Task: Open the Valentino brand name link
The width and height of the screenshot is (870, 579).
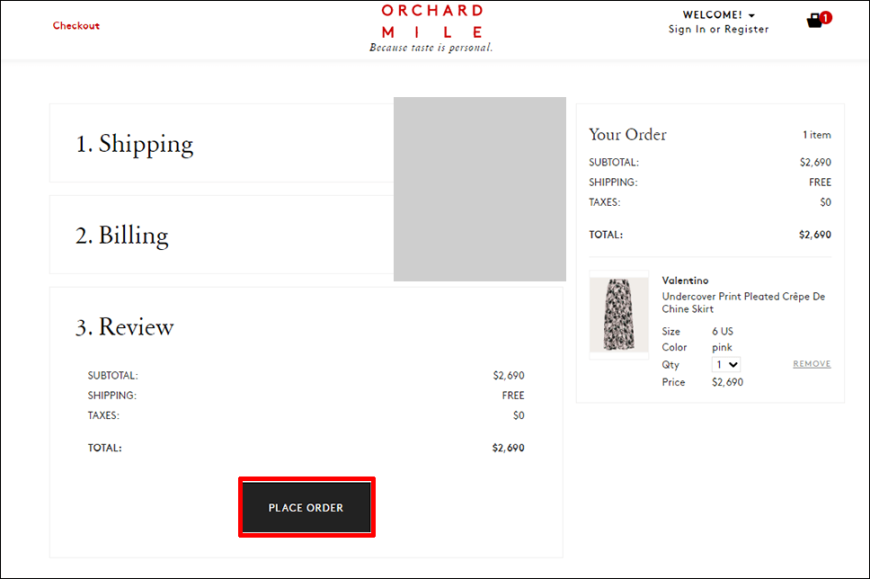Action: point(685,281)
